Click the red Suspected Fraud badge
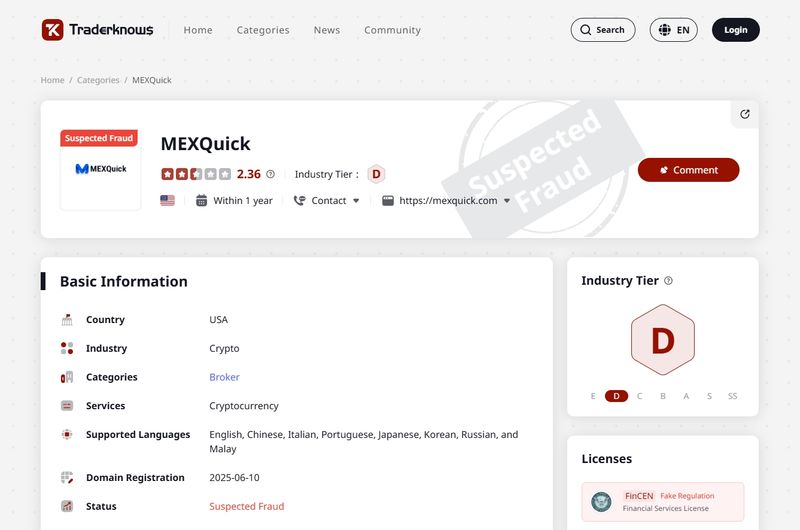This screenshot has width=800, height=530. 99,138
